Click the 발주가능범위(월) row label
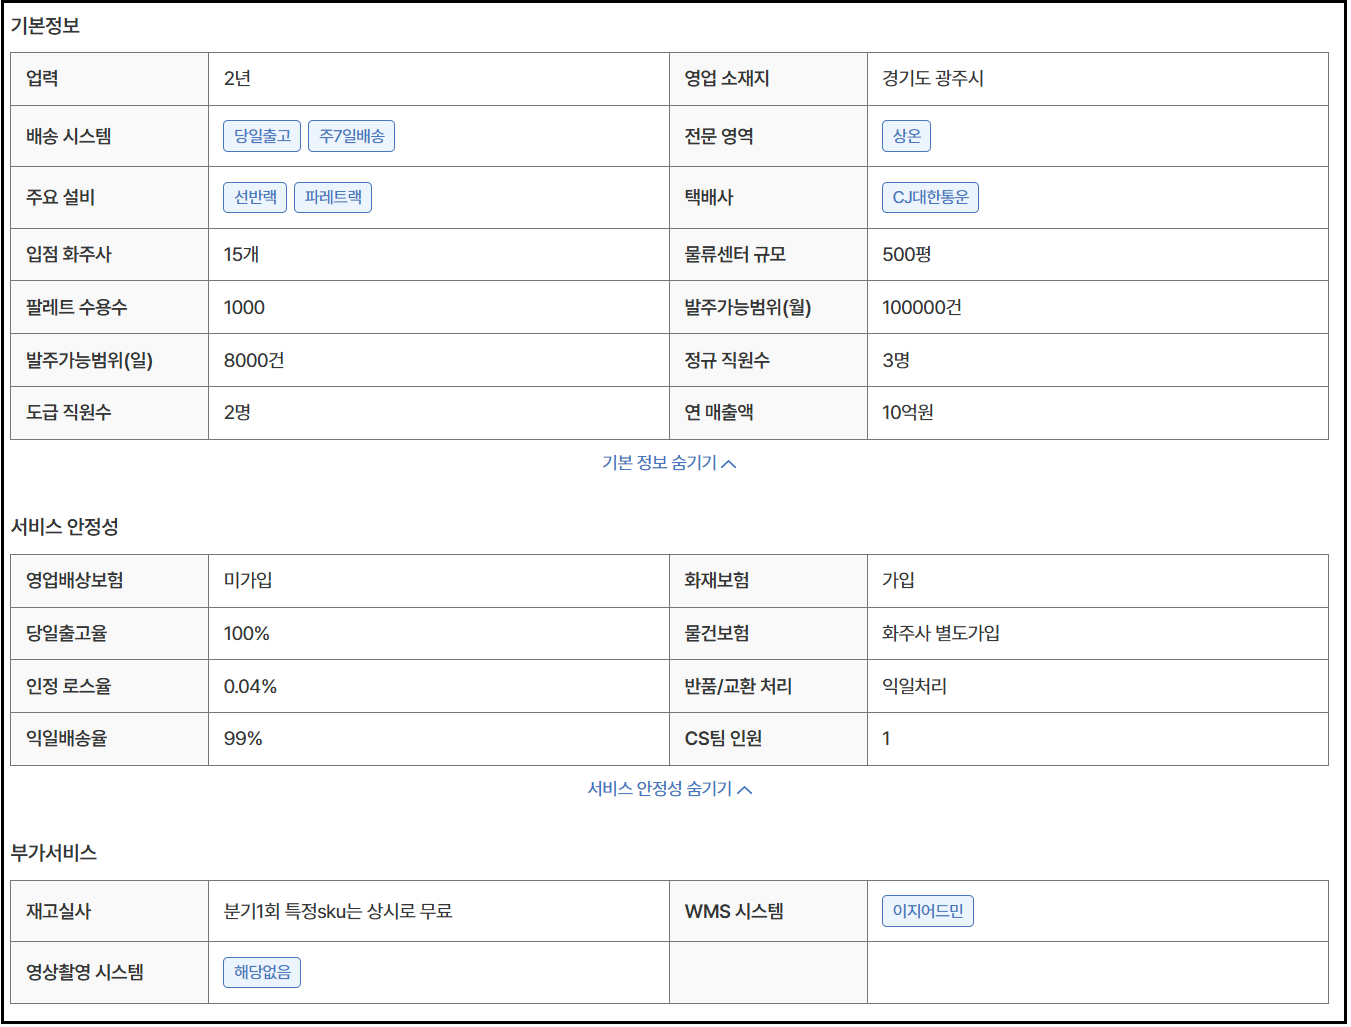This screenshot has width=1351, height=1027. pyautogui.click(x=748, y=308)
